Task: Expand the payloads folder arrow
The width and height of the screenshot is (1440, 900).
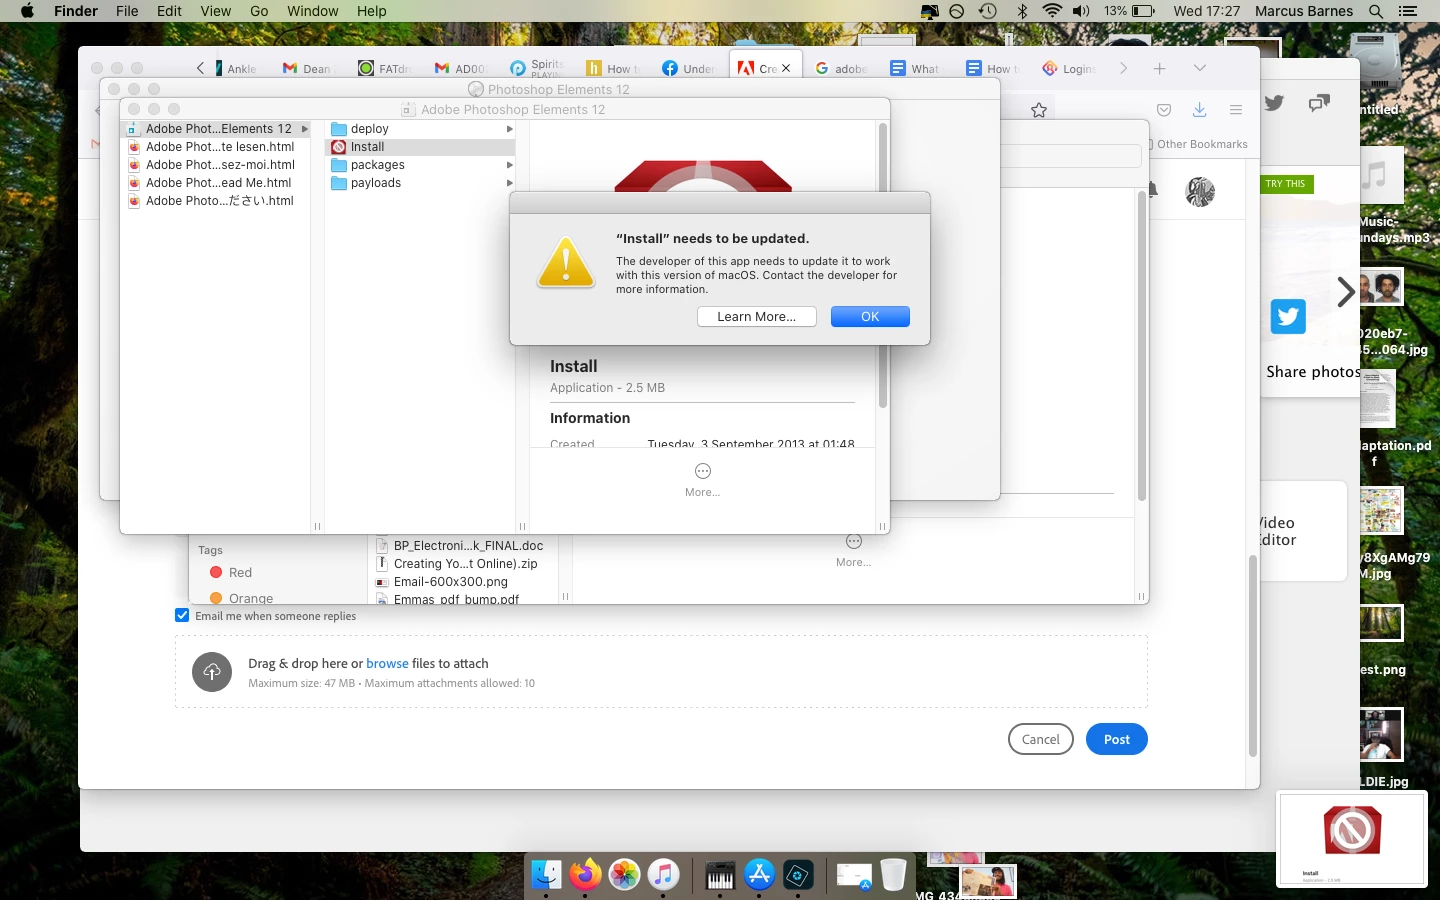Action: point(510,183)
